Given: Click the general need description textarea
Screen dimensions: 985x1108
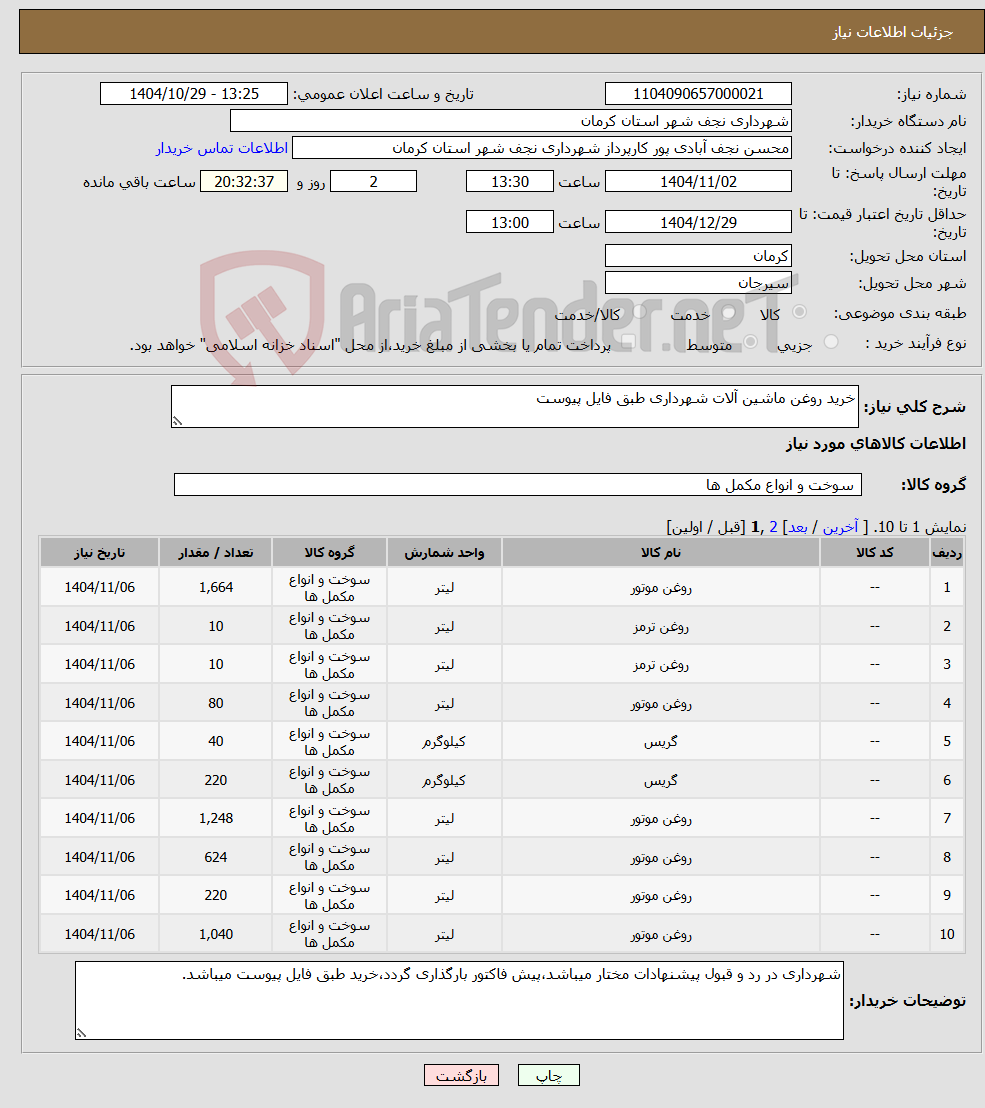Looking at the screenshot, I should [514, 406].
